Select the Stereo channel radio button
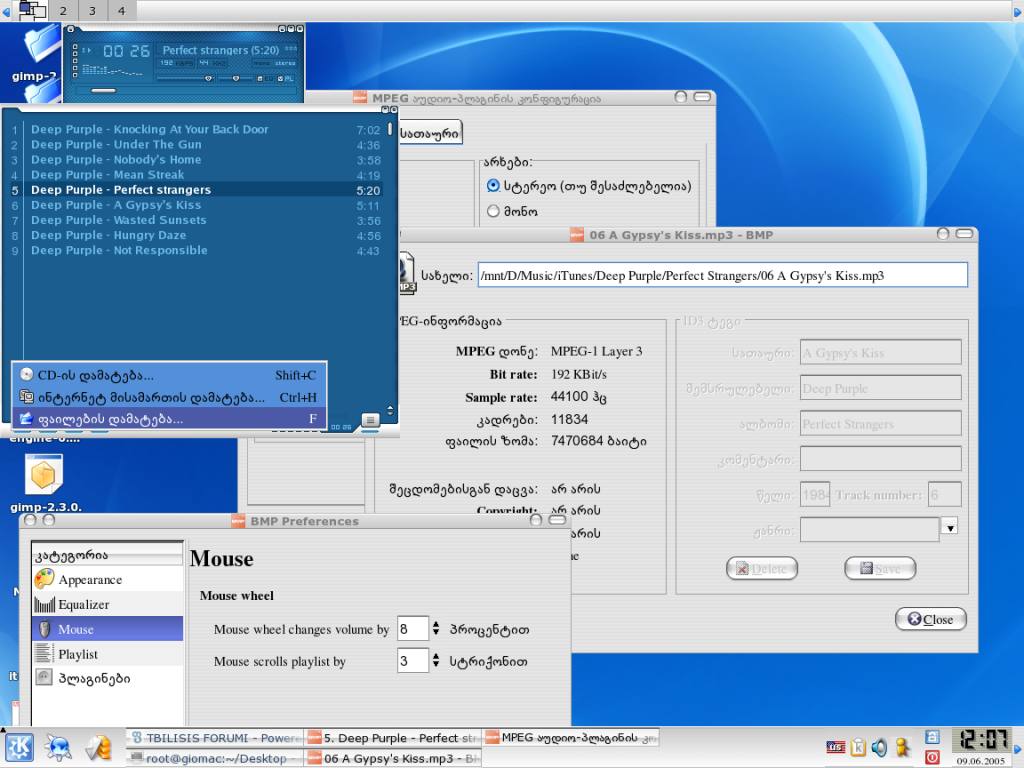The width and height of the screenshot is (1024, 768). 493,185
